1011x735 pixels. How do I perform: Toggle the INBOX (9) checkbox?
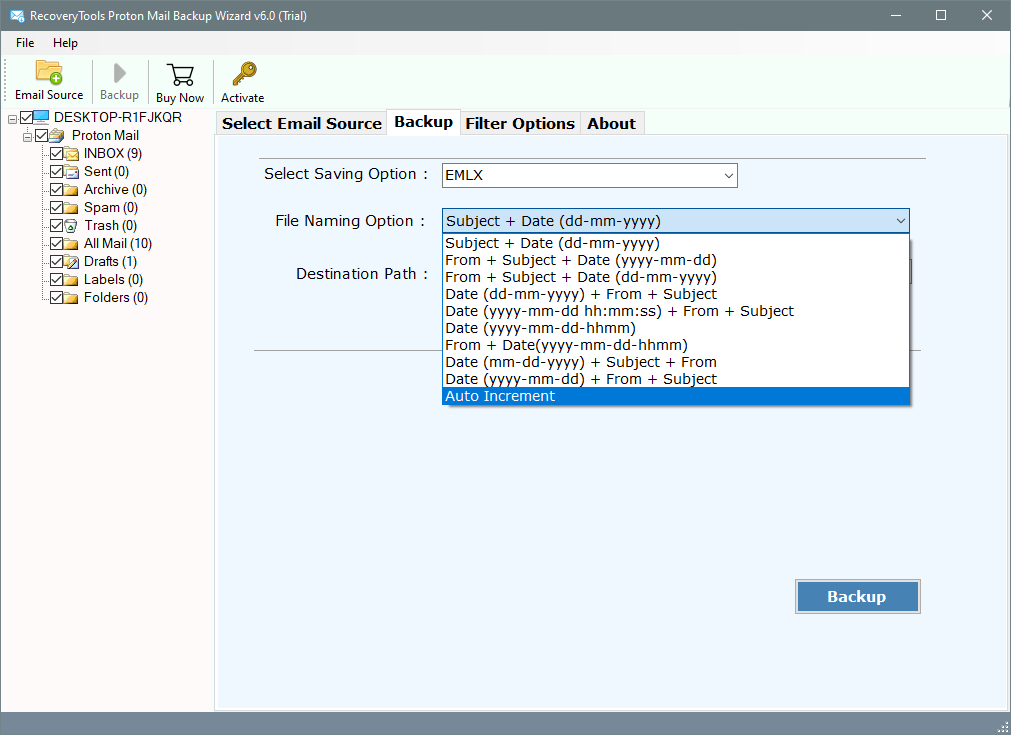coord(57,153)
